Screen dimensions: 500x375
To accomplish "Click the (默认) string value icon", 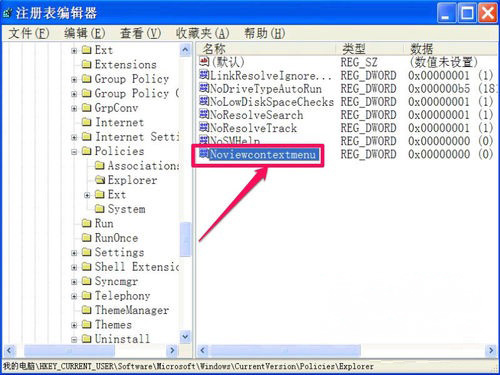I will [x=204, y=61].
